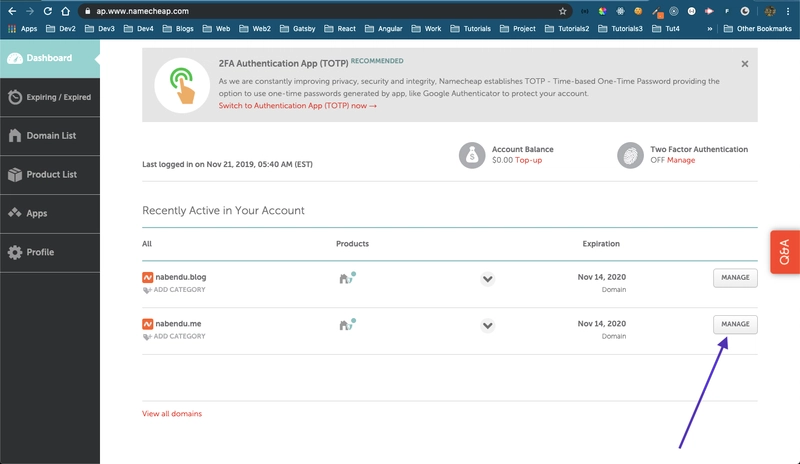Click the Top-up link under Account Balance
Screen dimensions: 800x464
528,160
